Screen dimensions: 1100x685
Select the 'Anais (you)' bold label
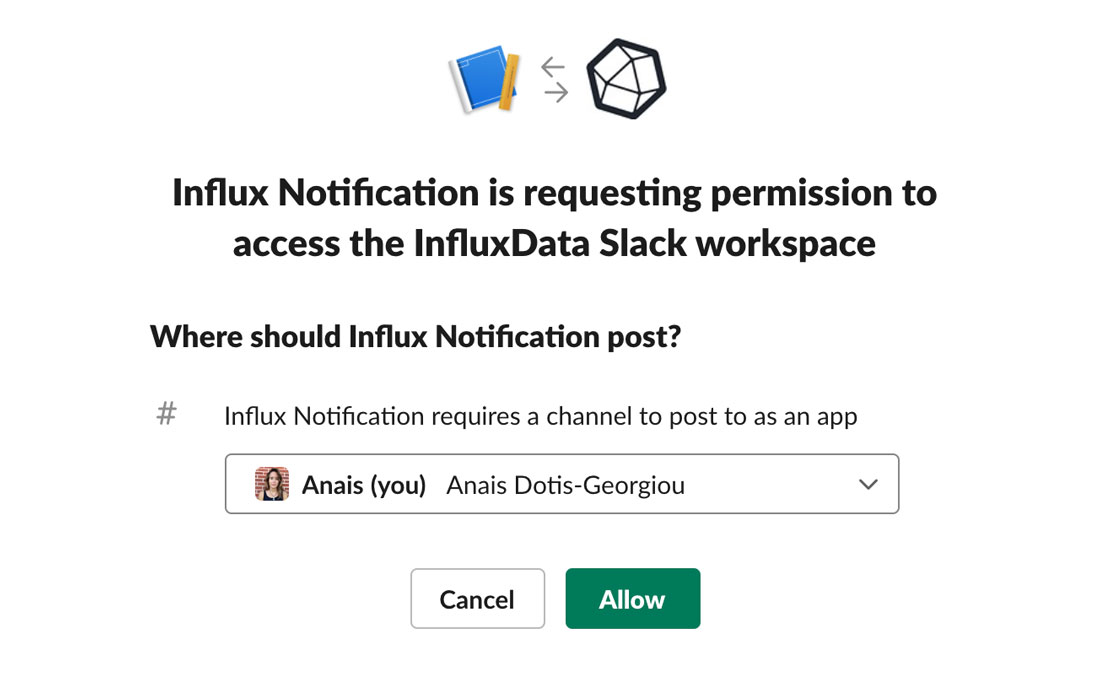coord(364,486)
